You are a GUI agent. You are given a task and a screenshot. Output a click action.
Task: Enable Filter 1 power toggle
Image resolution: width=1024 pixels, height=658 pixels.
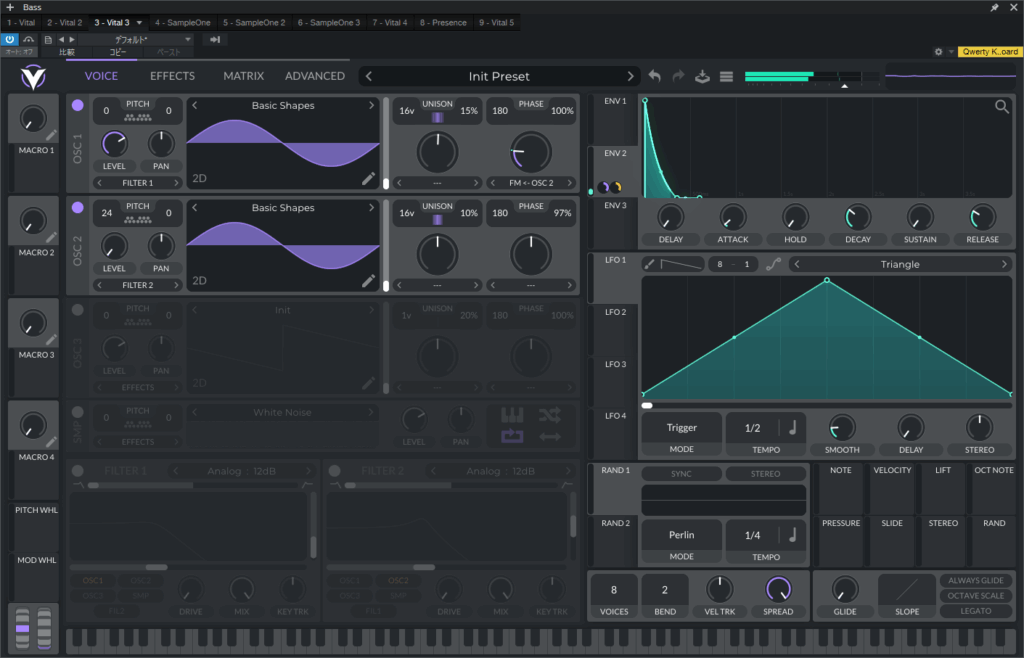click(x=78, y=471)
